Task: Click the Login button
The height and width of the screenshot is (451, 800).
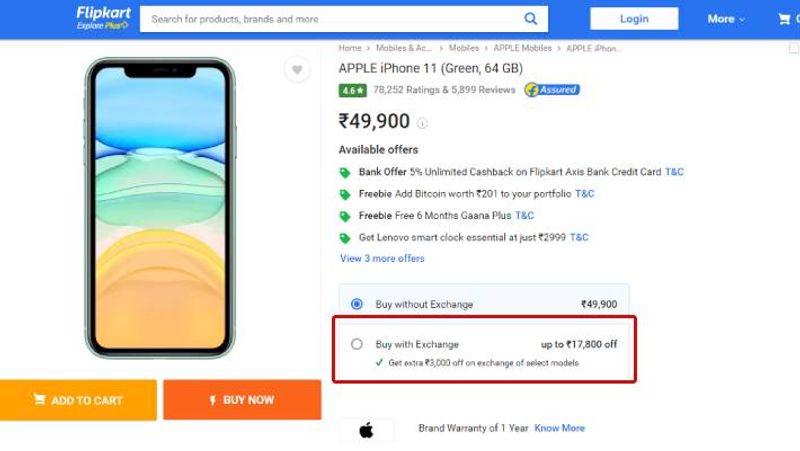Action: click(x=634, y=19)
